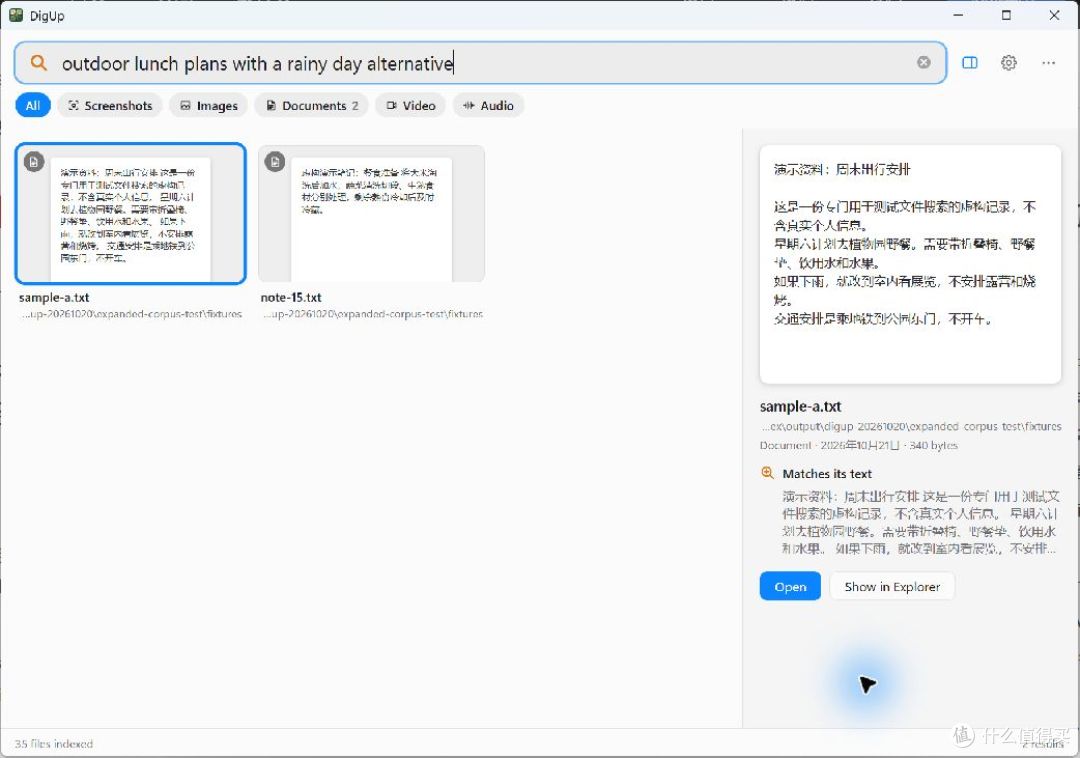Open sample-a.txt with the Open button
The width and height of the screenshot is (1080, 758).
[790, 587]
